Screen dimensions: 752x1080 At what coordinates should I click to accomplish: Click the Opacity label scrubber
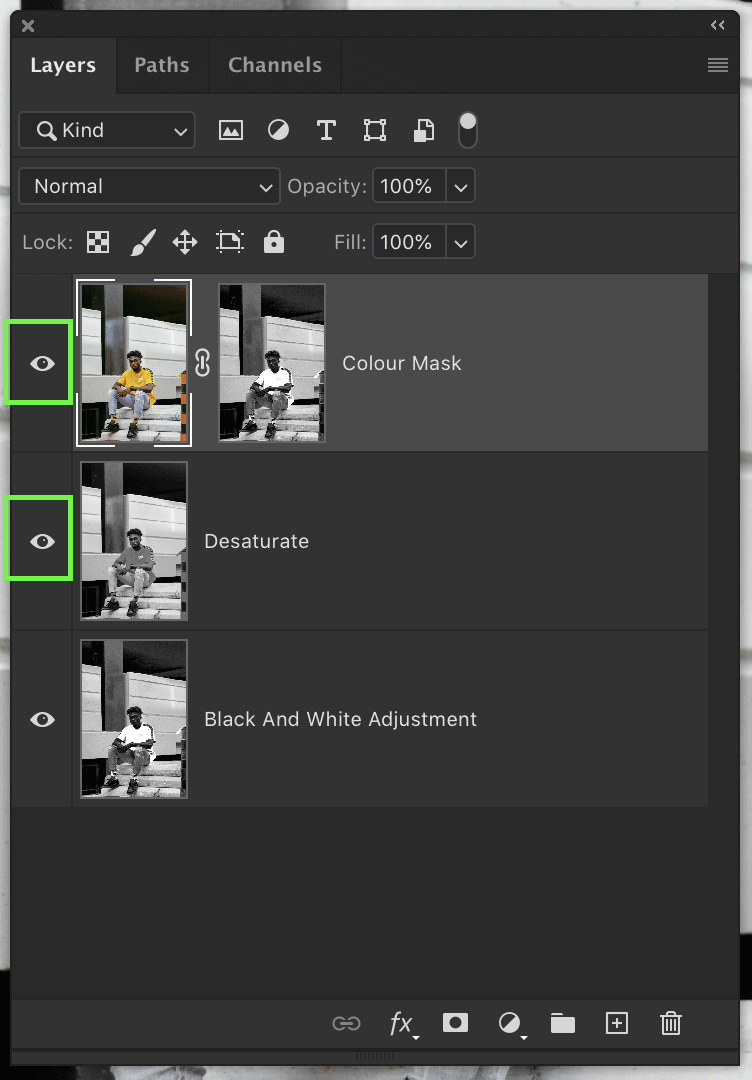(x=327, y=186)
